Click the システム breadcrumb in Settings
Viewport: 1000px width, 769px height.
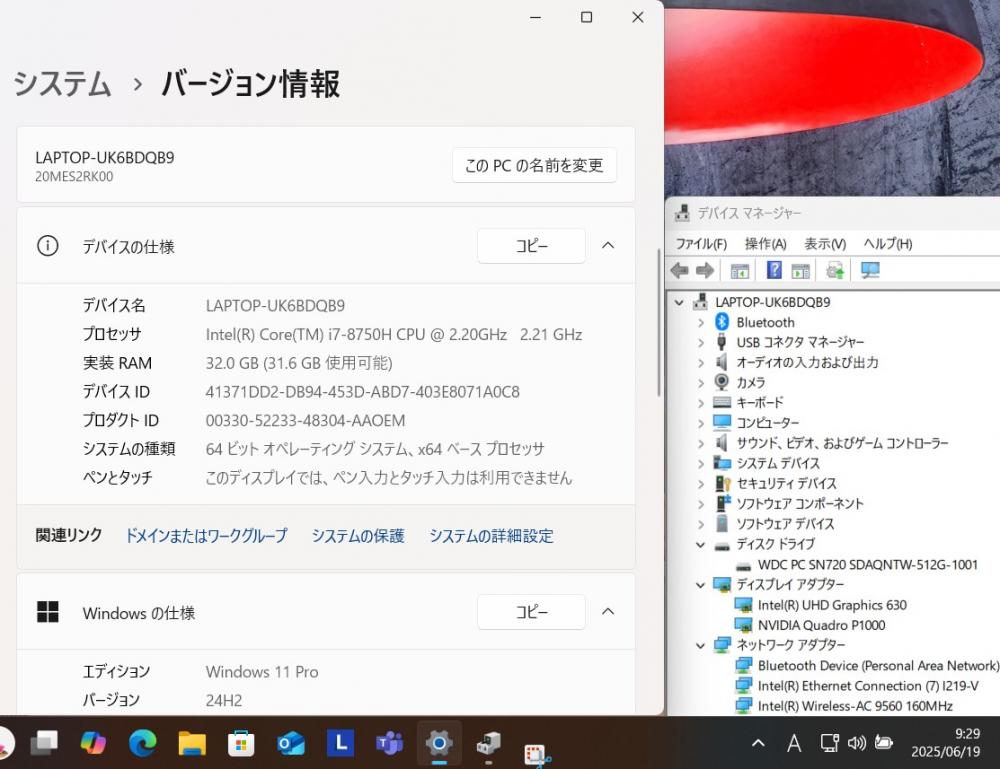point(62,84)
